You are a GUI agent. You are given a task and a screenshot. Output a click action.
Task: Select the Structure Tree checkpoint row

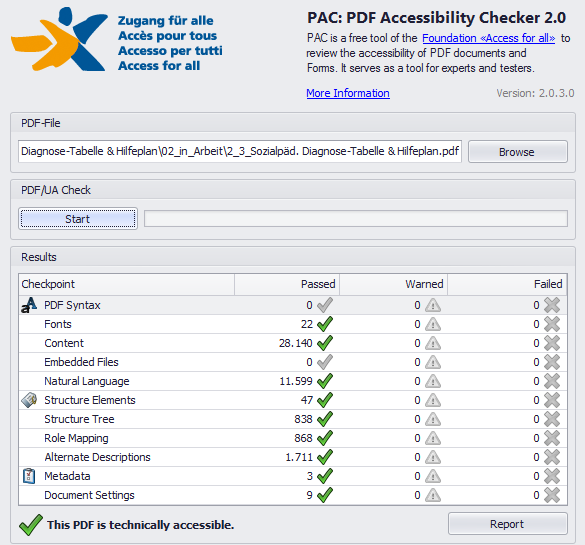293,419
